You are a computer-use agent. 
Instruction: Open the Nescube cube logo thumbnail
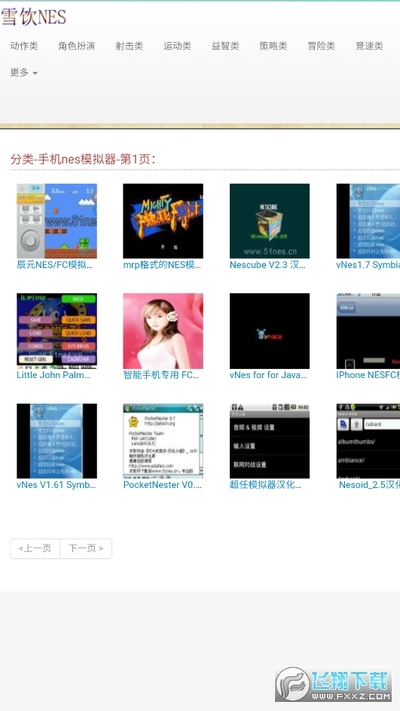click(269, 221)
